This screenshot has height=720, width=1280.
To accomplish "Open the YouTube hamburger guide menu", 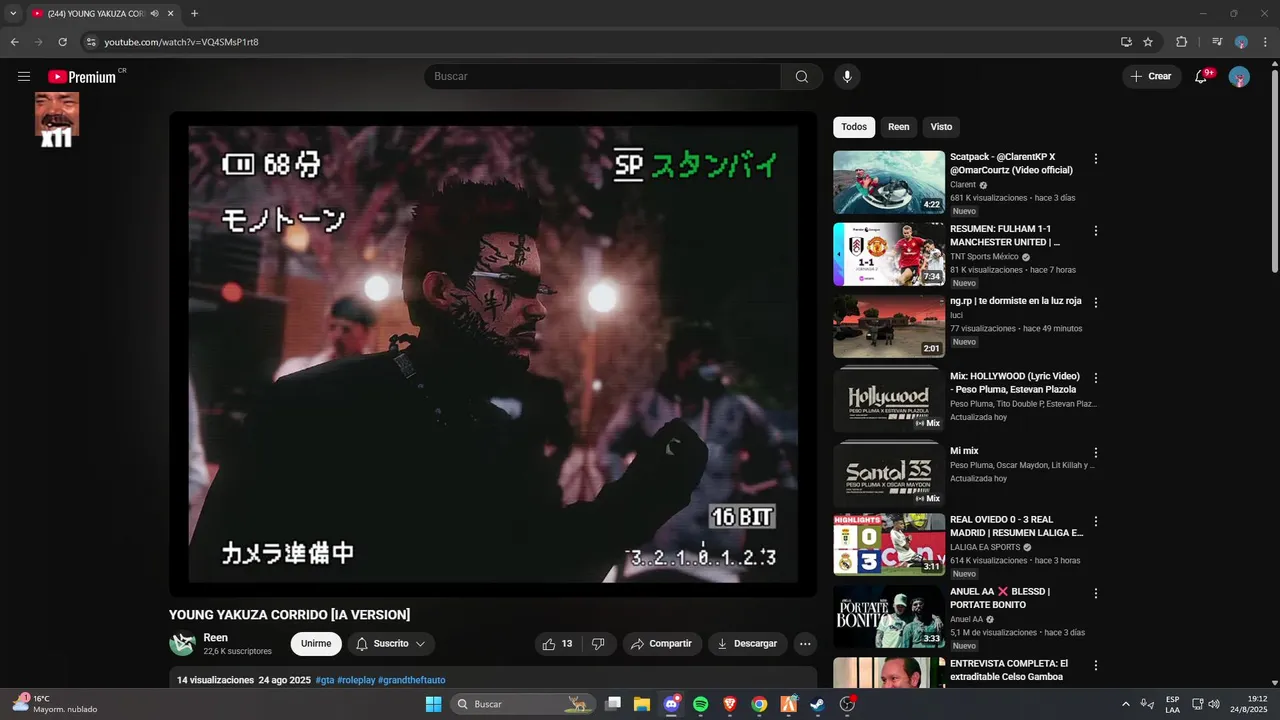I will (24, 77).
